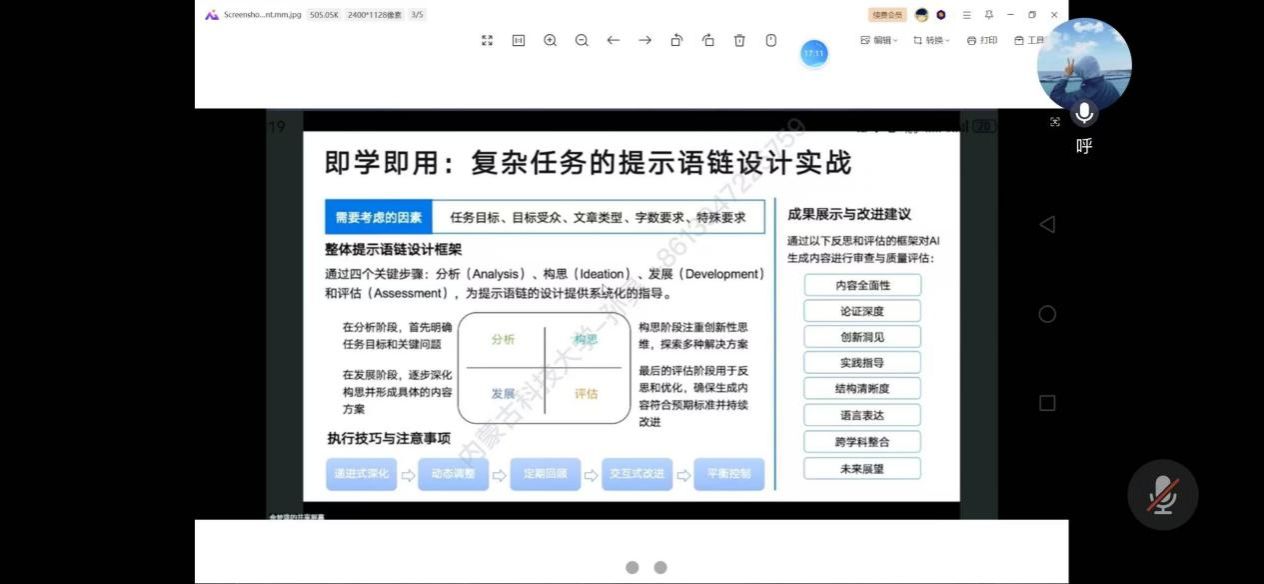Expand the 编辑 (Edit) dropdown

click(x=879, y=41)
